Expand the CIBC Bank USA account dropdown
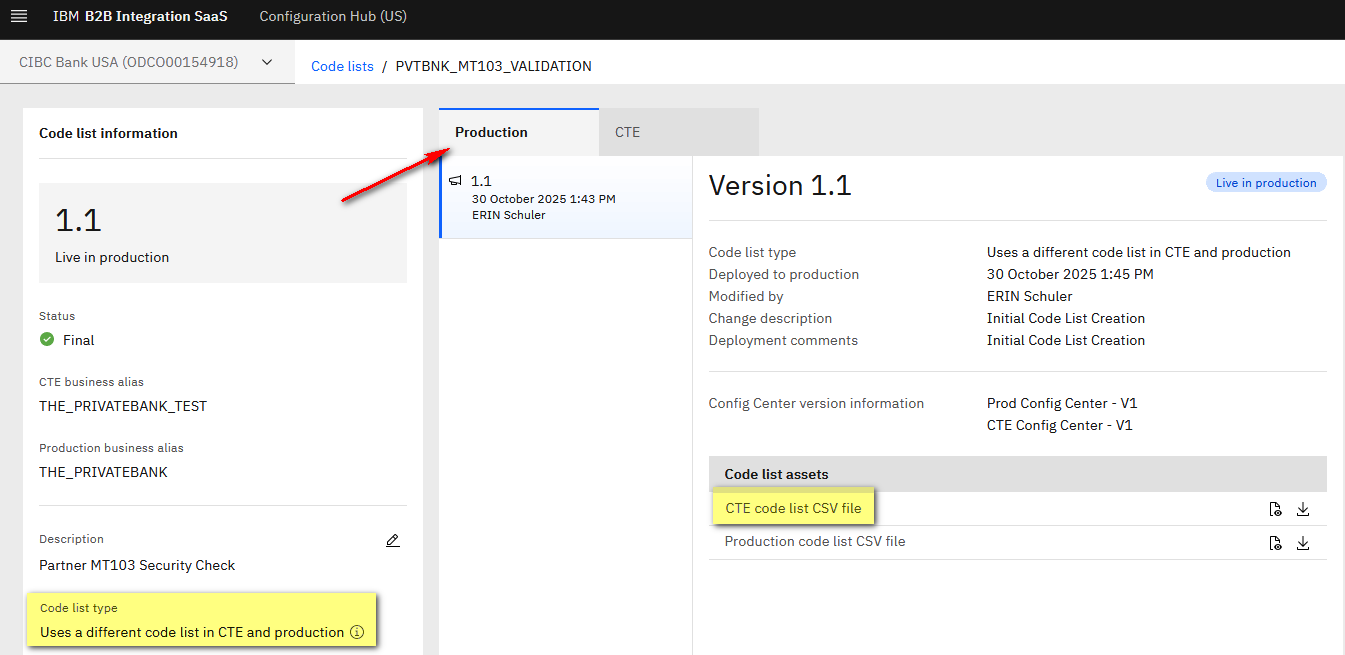 click(x=266, y=62)
